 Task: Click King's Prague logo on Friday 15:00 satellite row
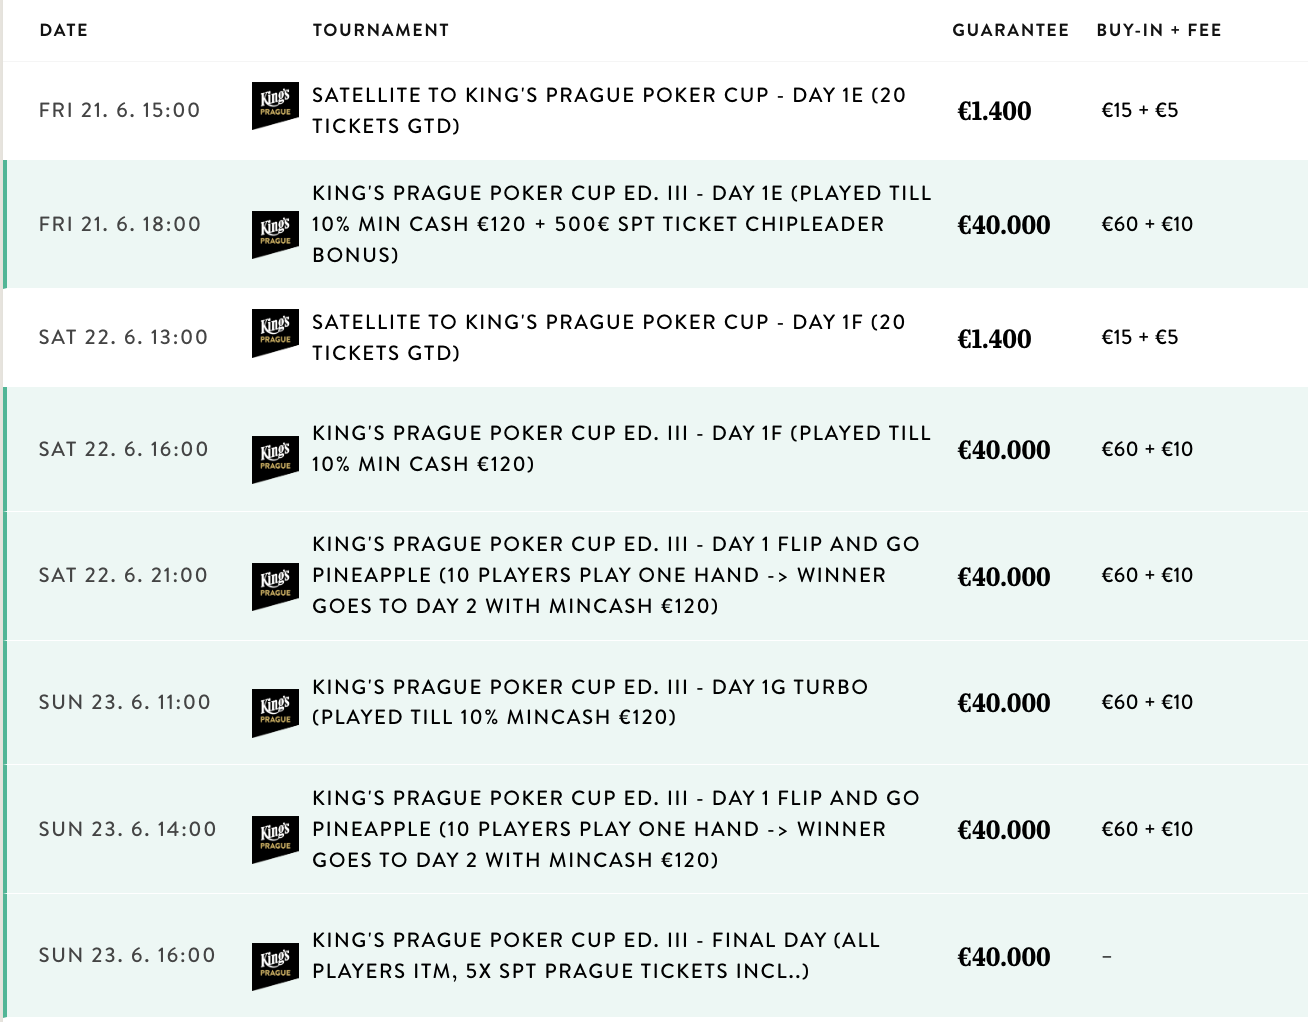click(275, 105)
